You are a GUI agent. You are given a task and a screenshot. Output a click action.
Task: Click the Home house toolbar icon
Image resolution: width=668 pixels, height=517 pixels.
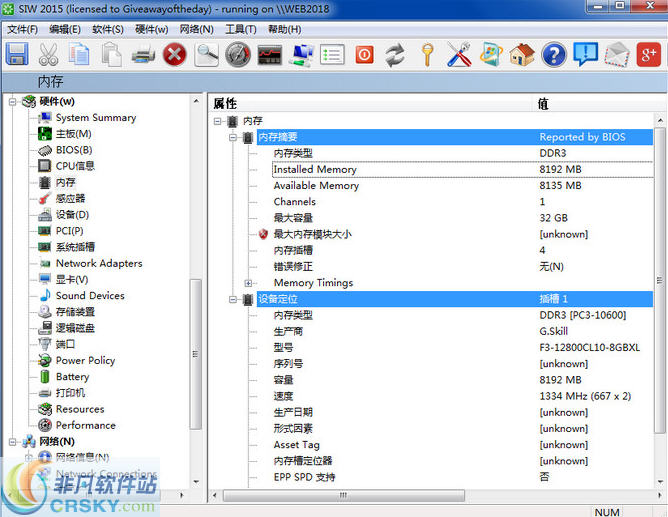coord(522,55)
